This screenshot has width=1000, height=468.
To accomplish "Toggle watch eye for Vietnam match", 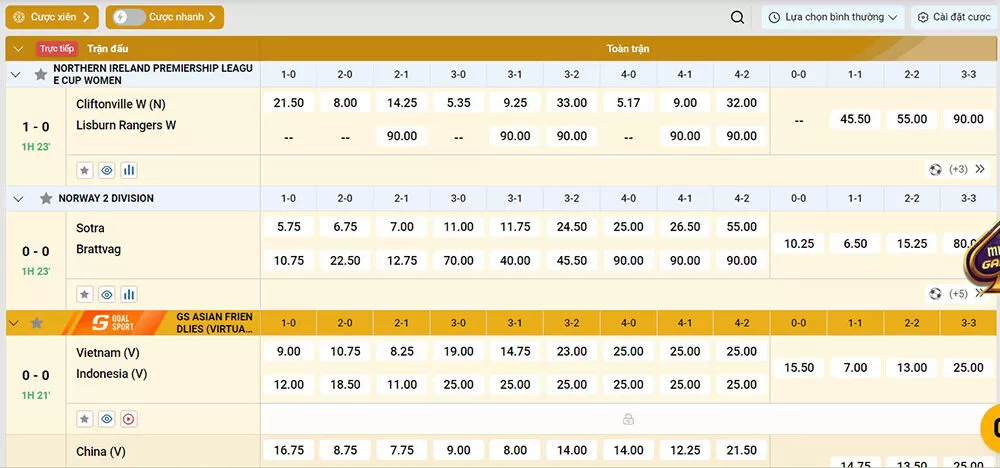I will 107,419.
